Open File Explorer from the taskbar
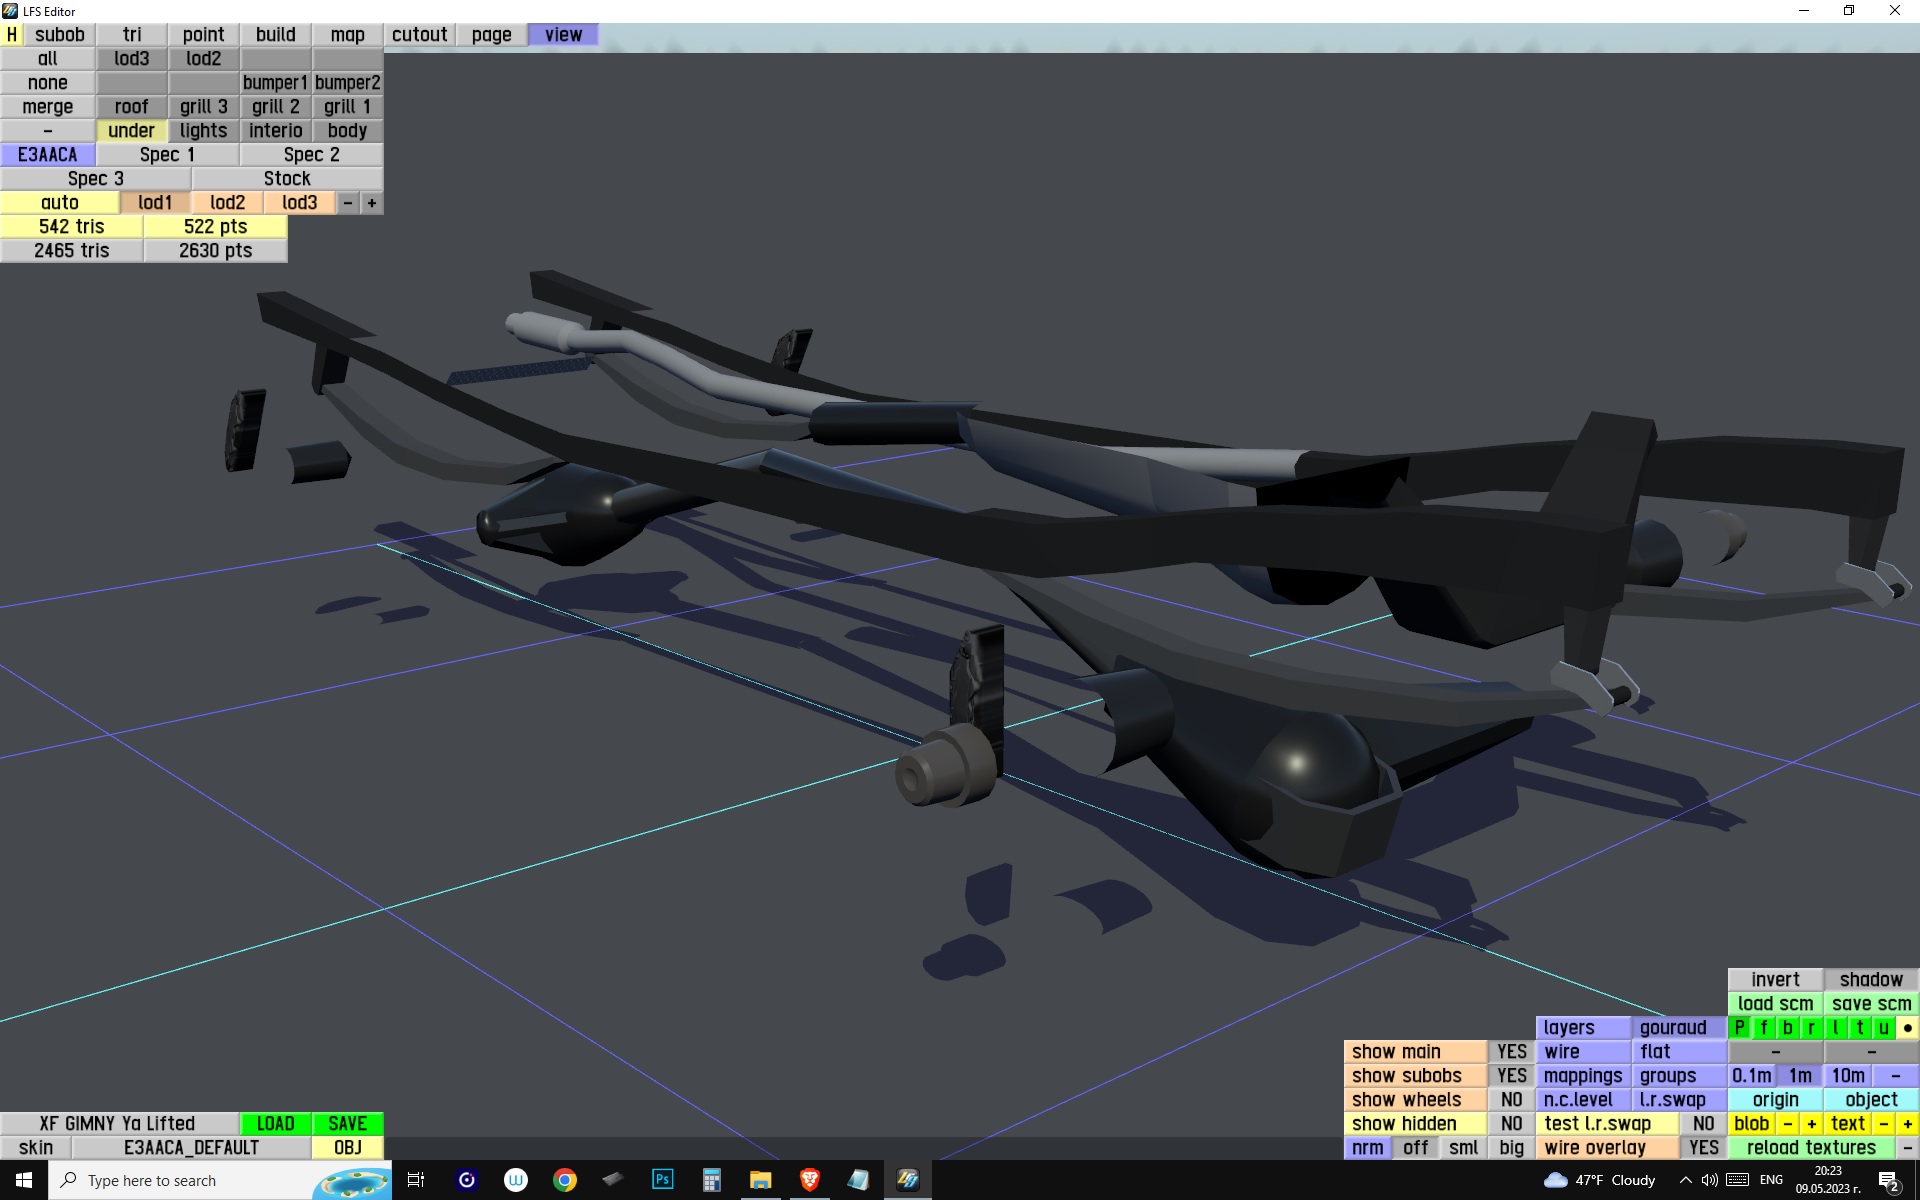 760,1180
